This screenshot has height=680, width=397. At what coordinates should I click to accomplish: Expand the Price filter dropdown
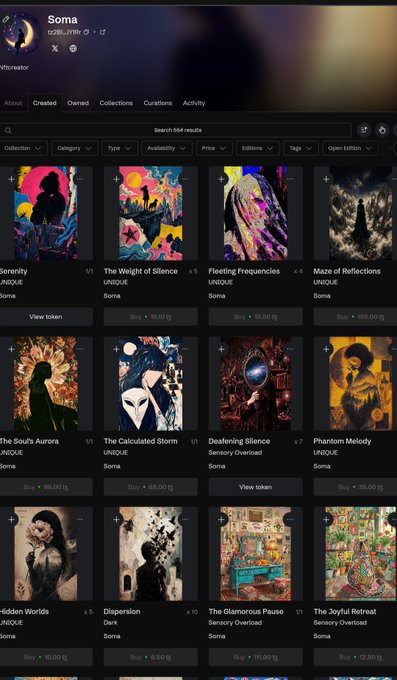[x=214, y=148]
